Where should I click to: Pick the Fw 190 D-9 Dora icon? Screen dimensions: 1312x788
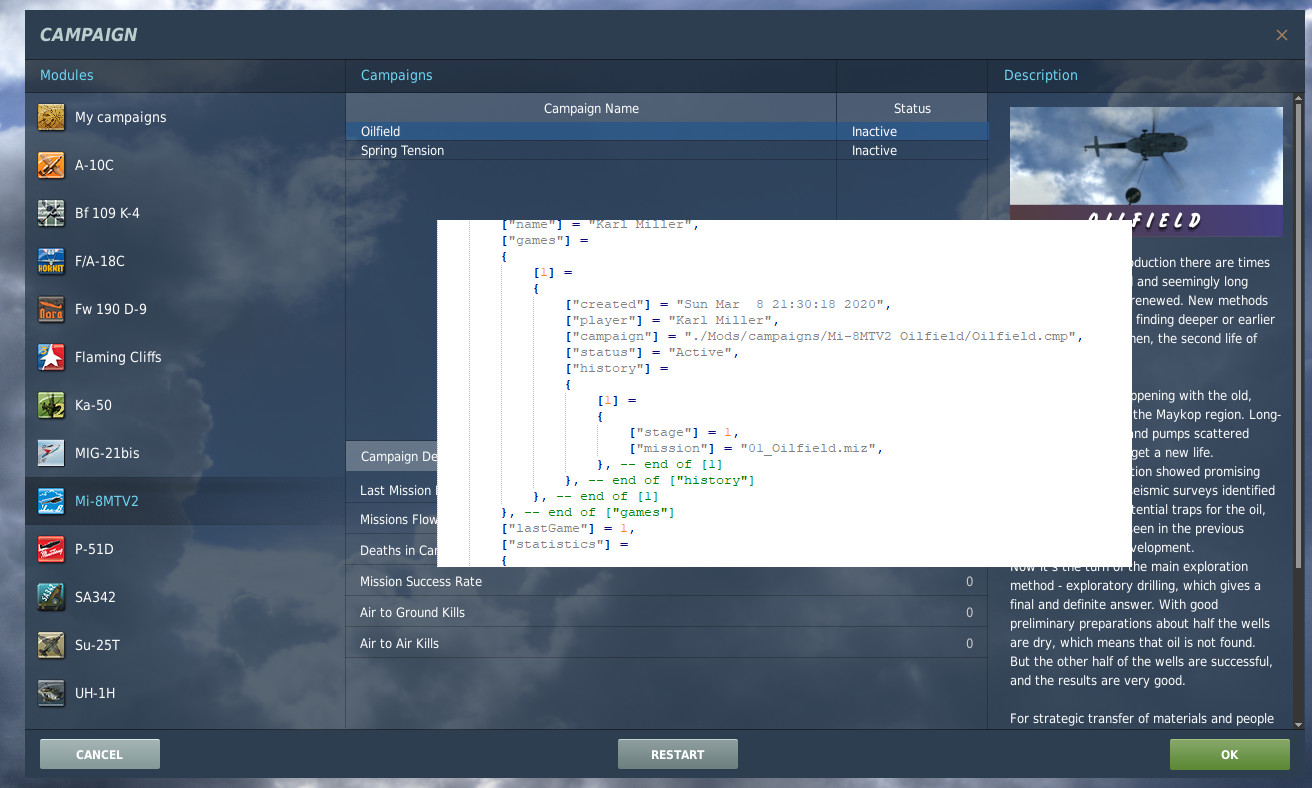[x=51, y=309]
